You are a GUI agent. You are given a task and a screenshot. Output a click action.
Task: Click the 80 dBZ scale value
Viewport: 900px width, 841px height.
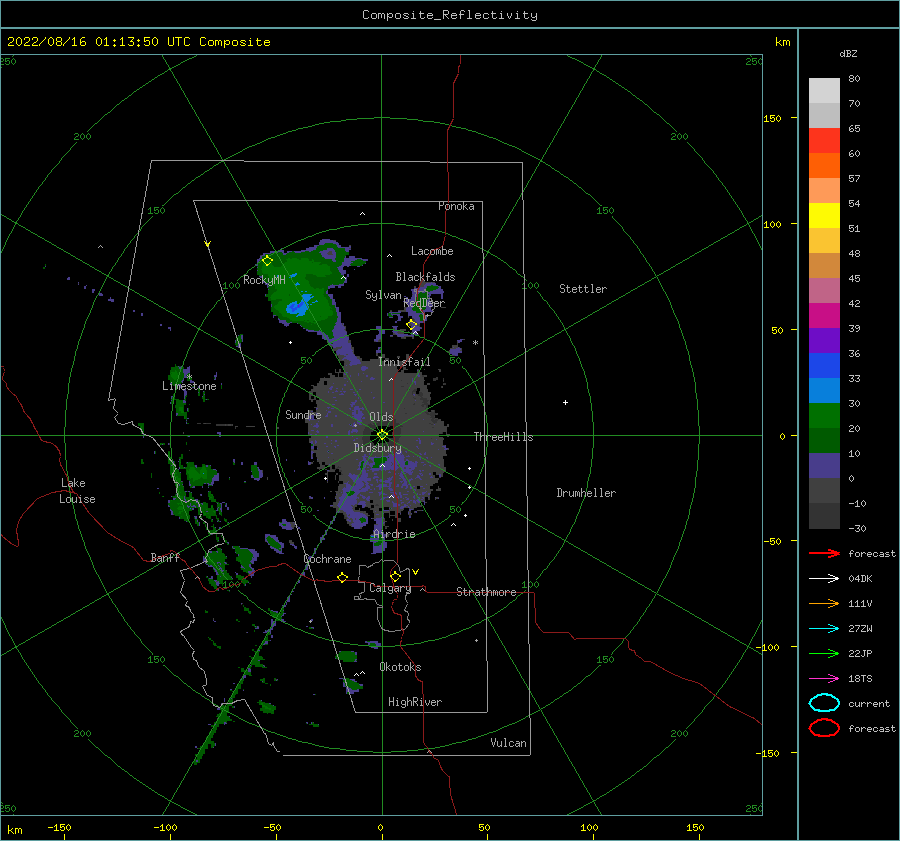tap(854, 78)
